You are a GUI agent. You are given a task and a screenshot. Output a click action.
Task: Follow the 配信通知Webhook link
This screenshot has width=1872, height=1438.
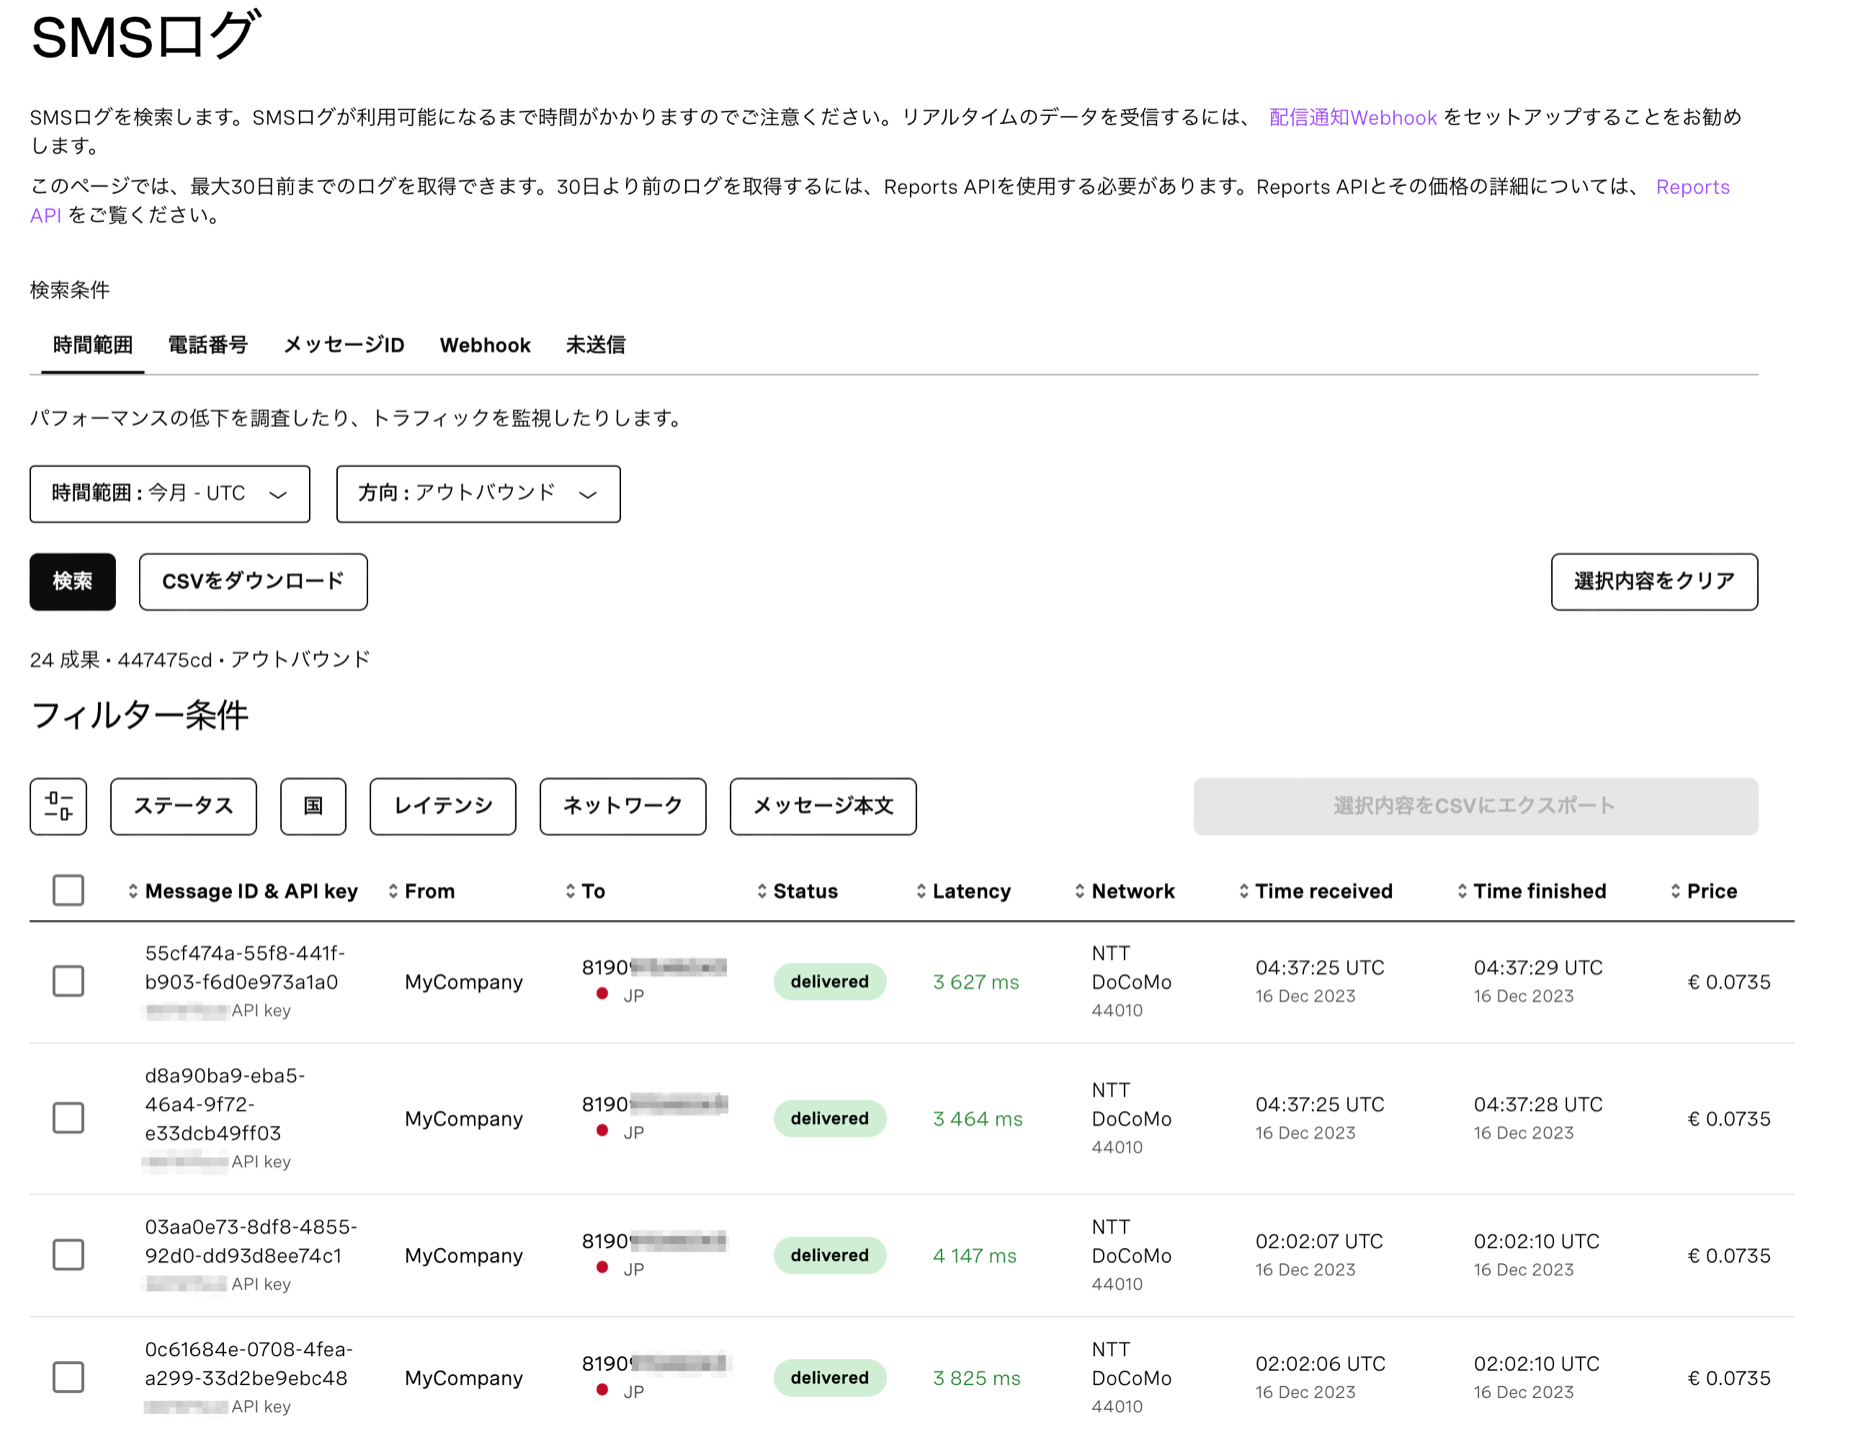(1352, 118)
